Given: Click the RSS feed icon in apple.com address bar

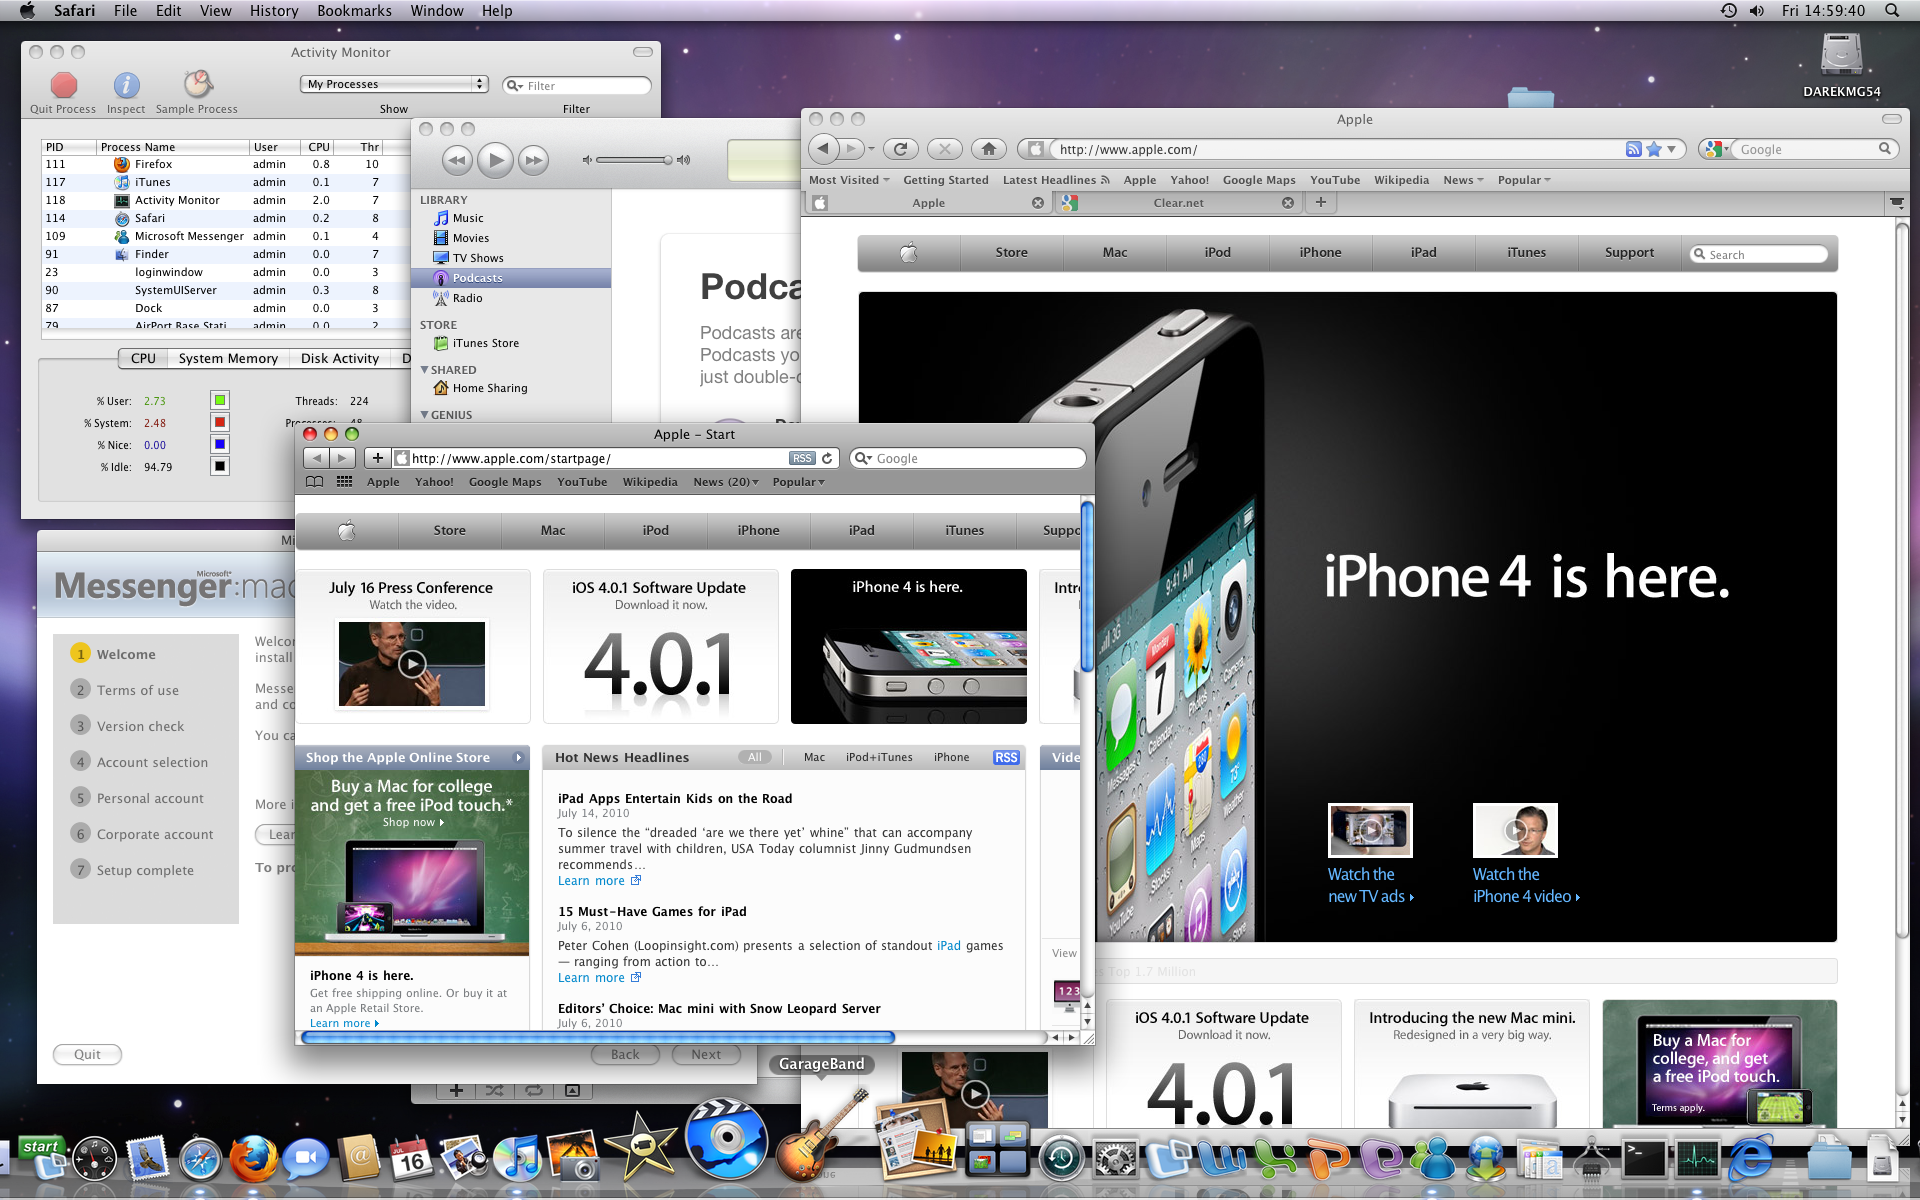Looking at the screenshot, I should [x=1633, y=149].
